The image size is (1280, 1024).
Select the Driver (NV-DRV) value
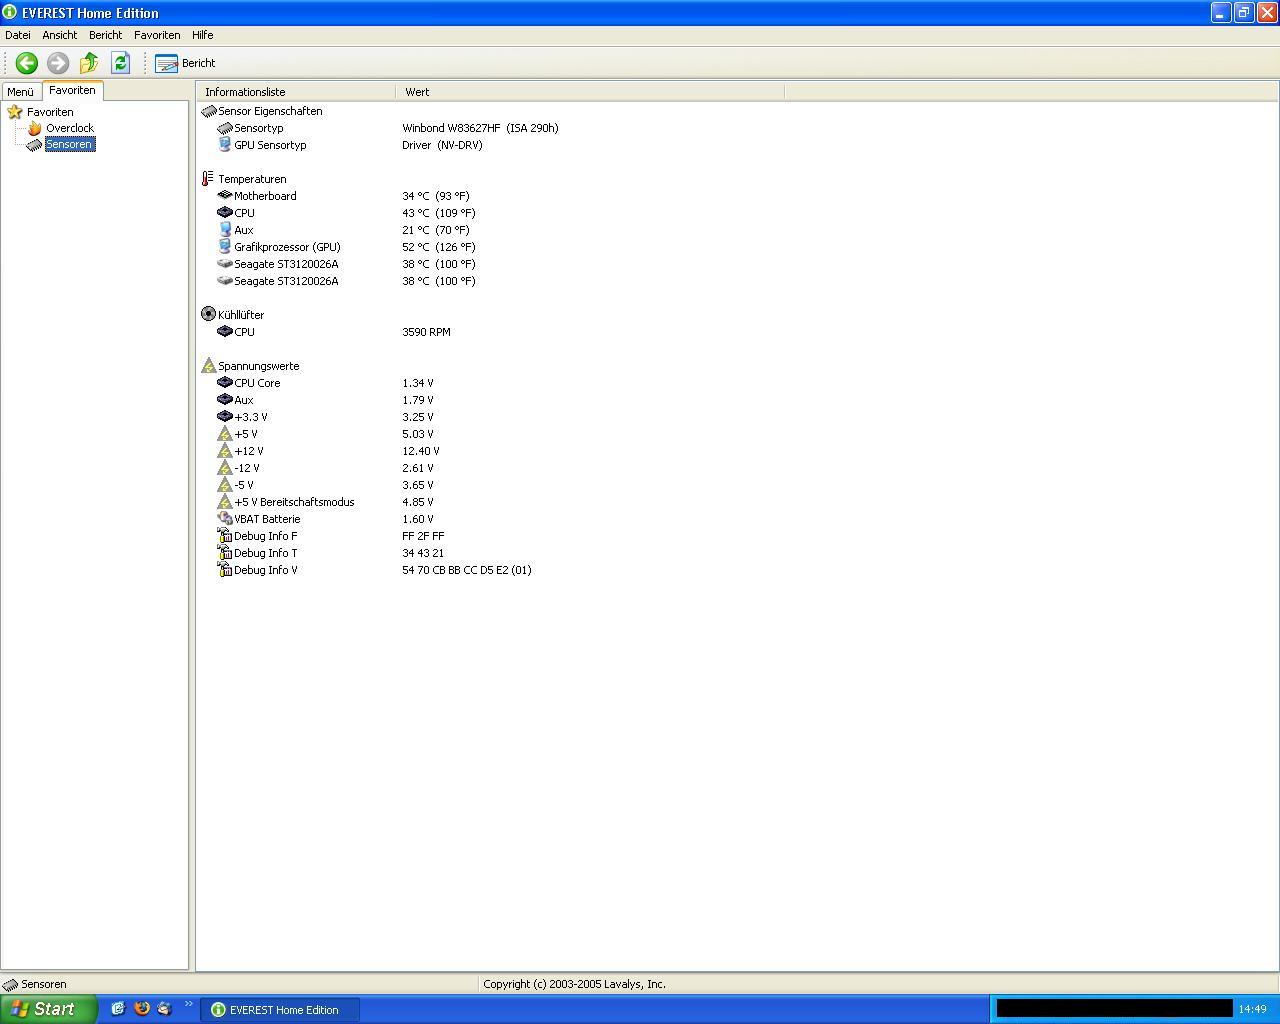[x=442, y=145]
